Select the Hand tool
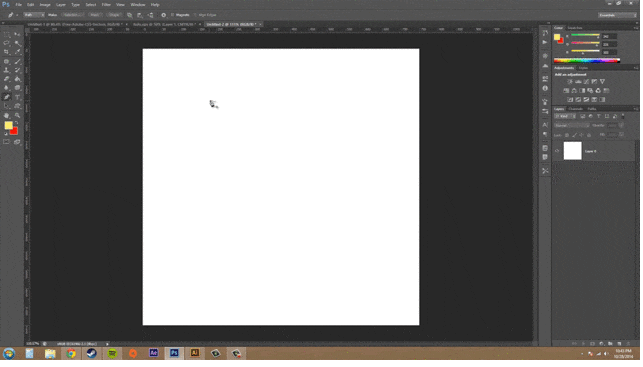 point(7,116)
